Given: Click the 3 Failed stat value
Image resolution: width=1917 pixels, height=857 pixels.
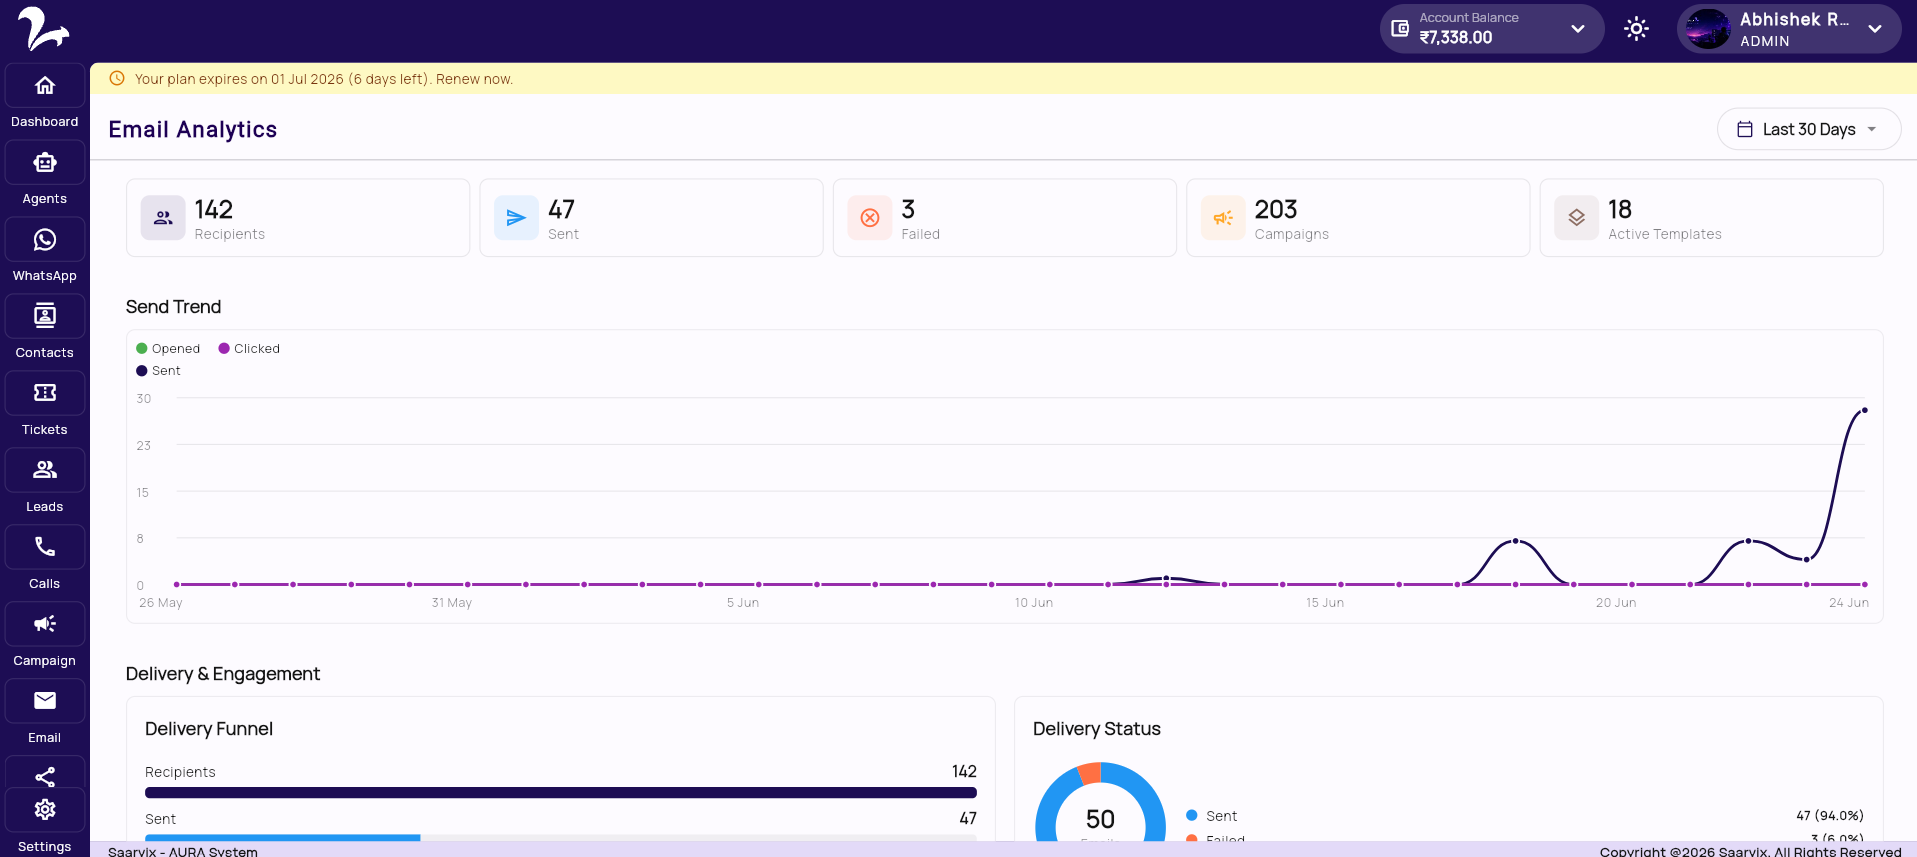Looking at the screenshot, I should click(908, 209).
